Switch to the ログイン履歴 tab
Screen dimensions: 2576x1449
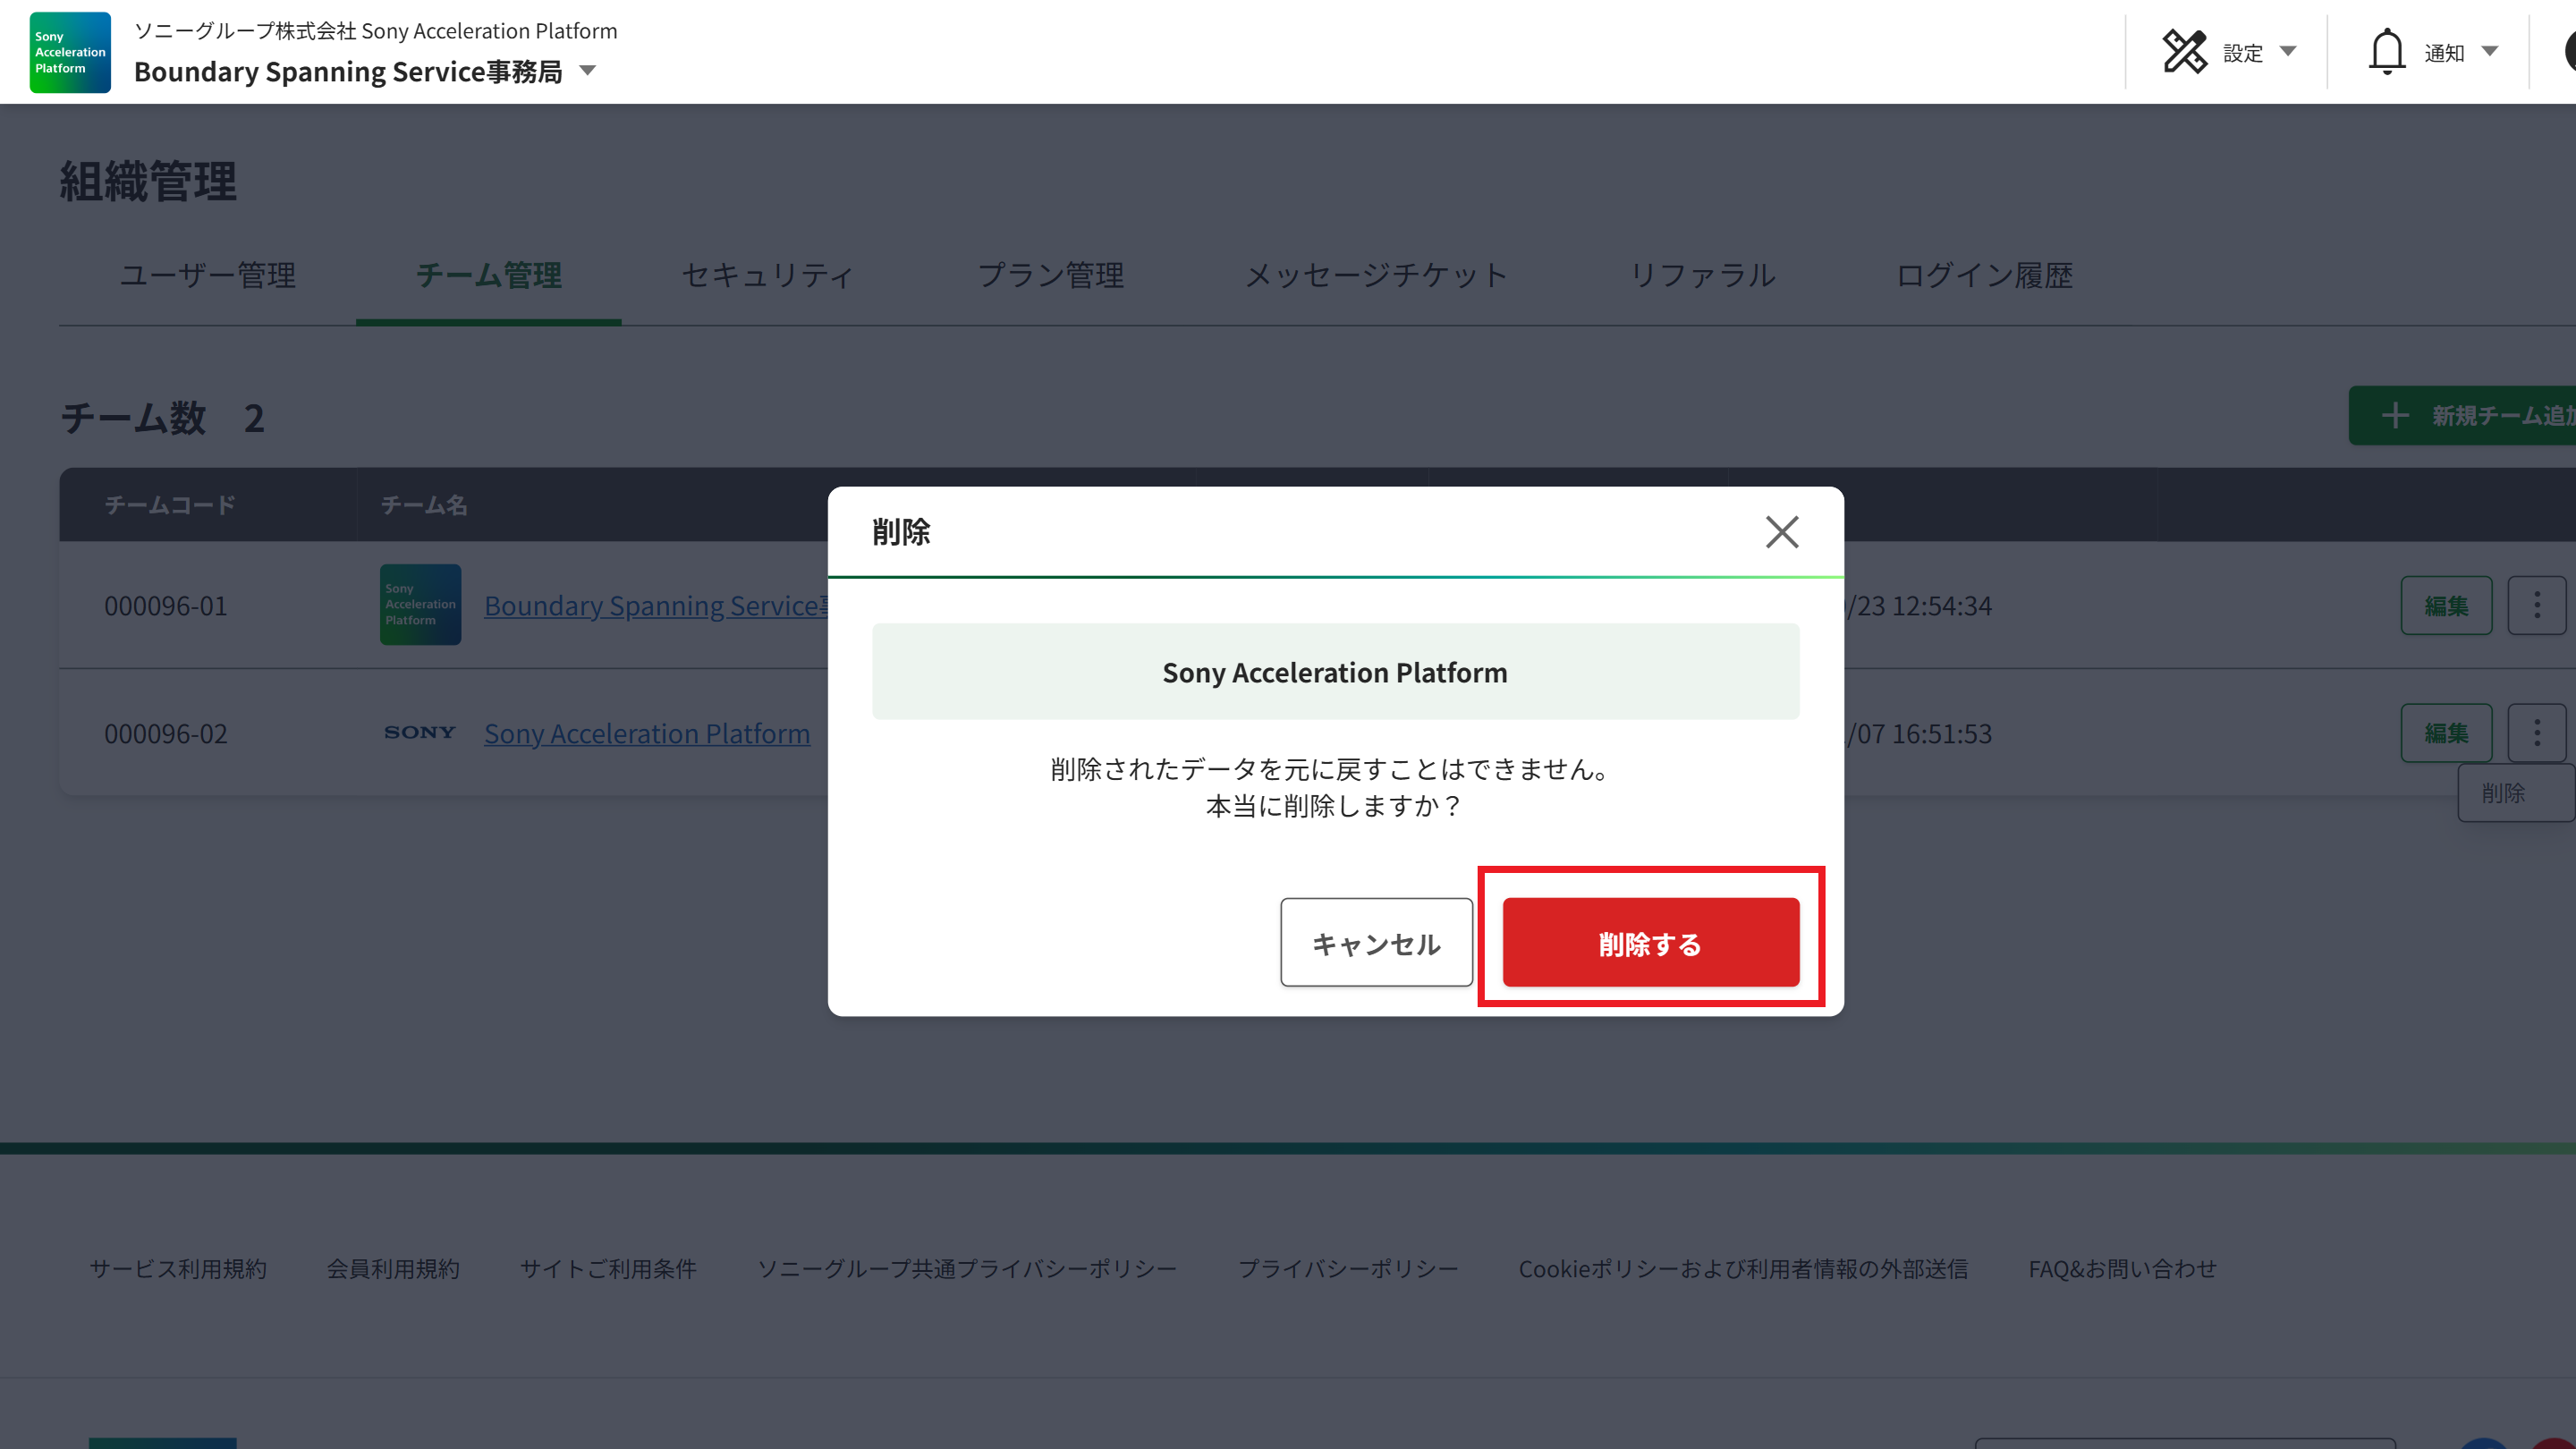pos(1984,275)
